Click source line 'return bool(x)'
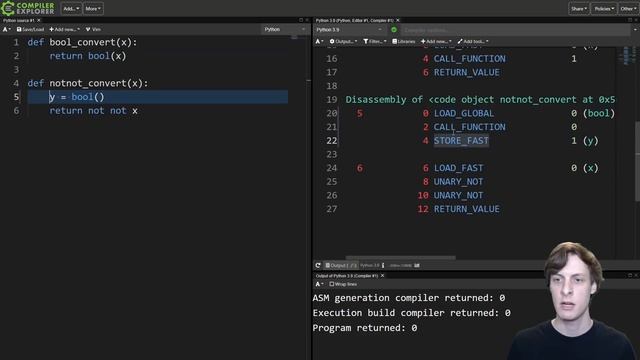The height and width of the screenshot is (360, 640). click(88, 56)
